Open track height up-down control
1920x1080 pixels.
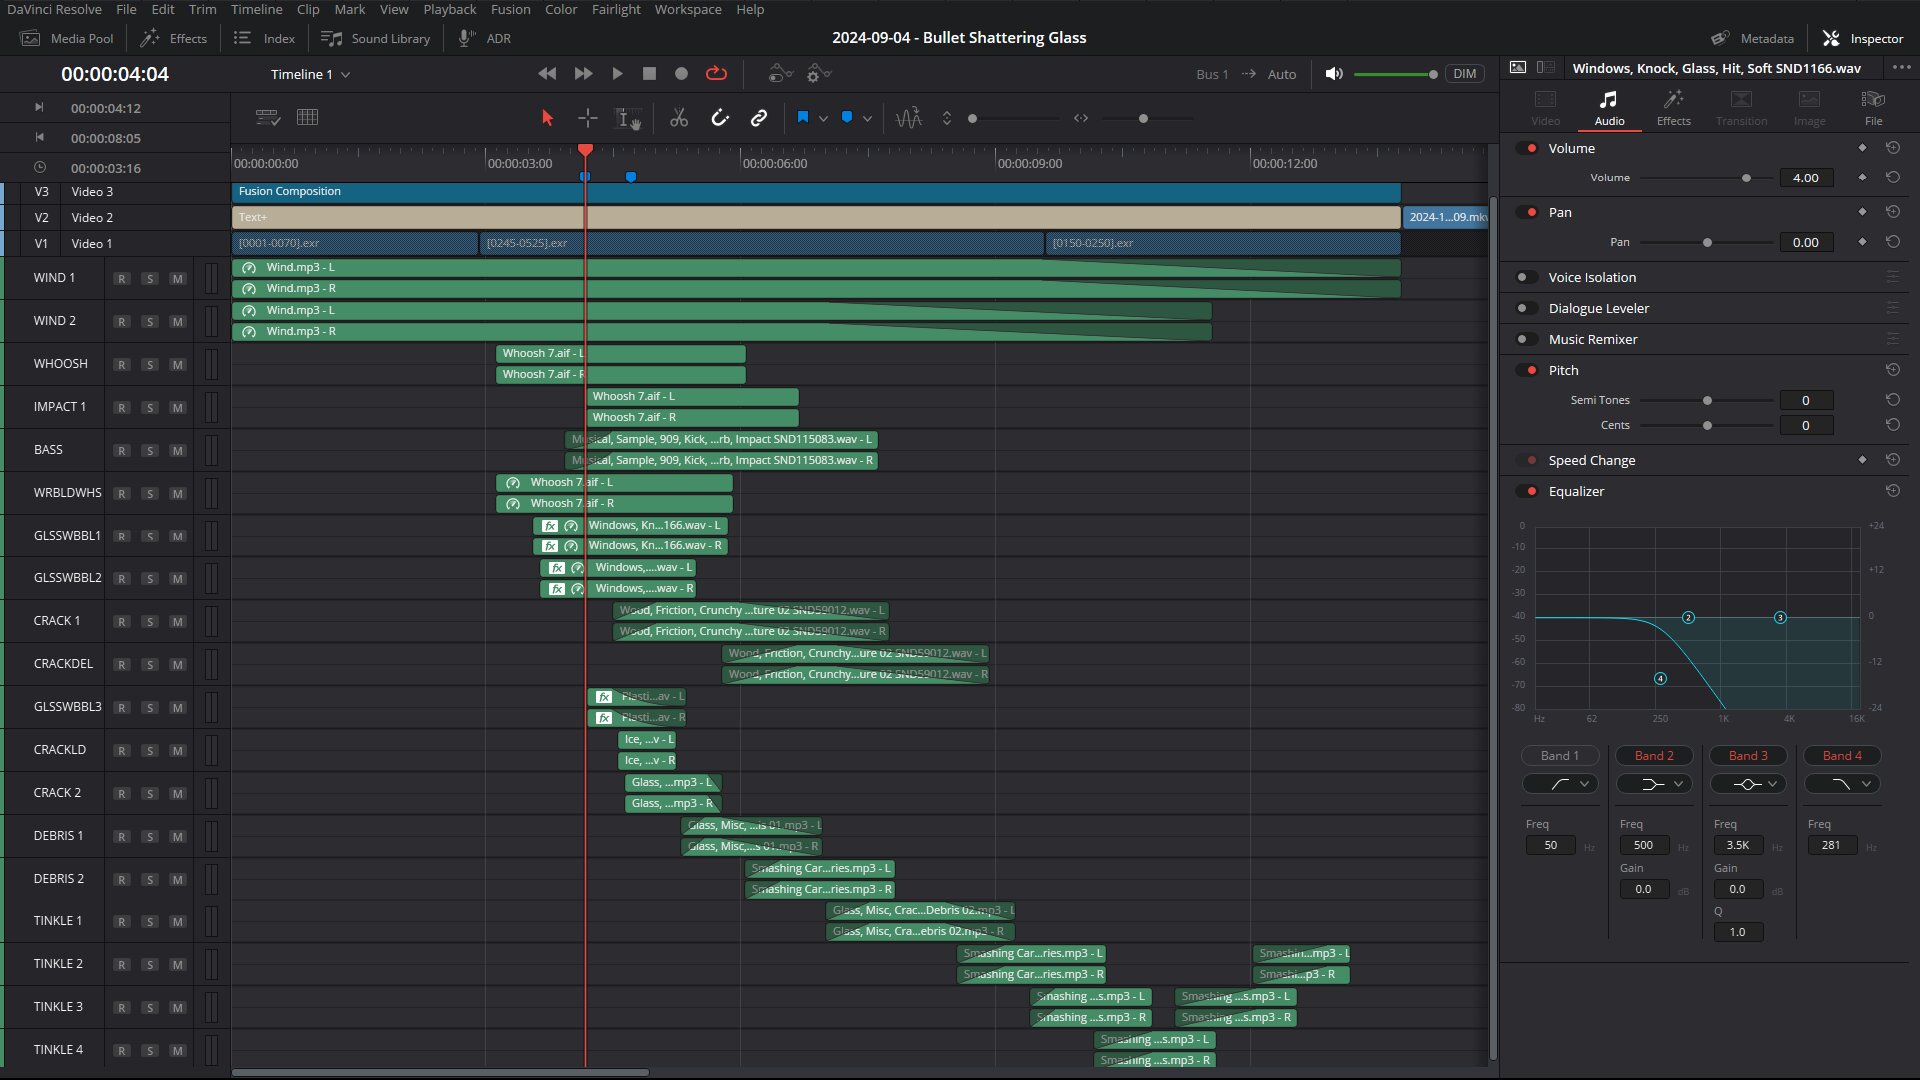tap(946, 118)
